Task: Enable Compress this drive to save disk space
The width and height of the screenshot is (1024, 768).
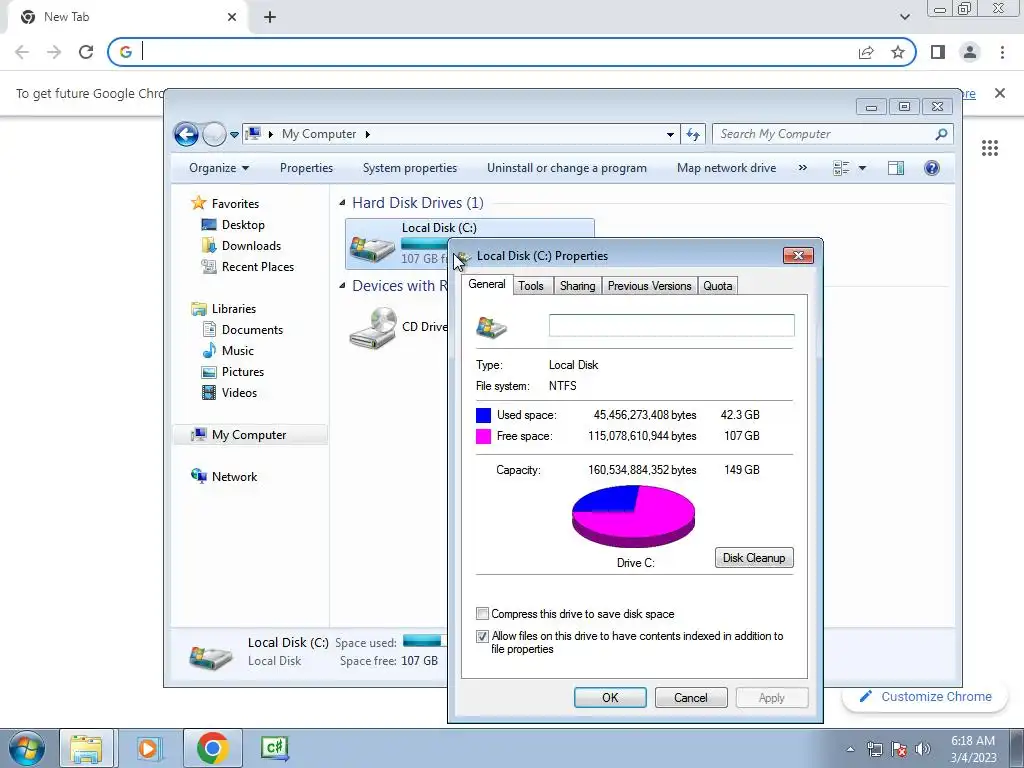Action: [x=482, y=614]
